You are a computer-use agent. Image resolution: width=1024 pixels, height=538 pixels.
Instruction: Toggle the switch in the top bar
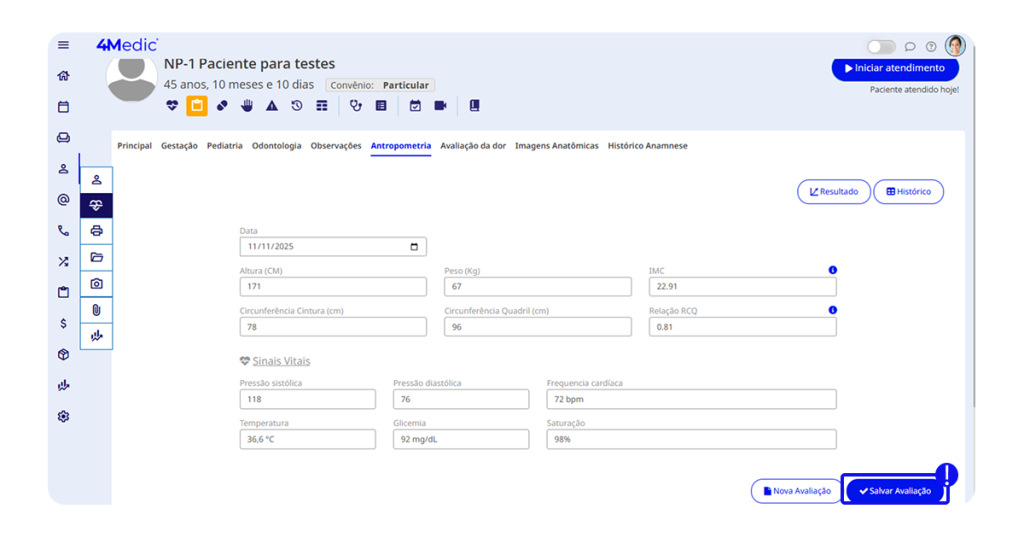881,47
